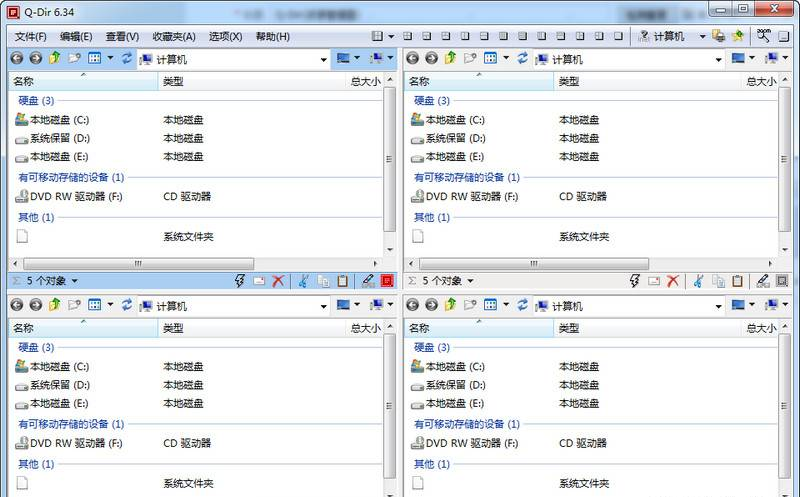Refresh the bottom-left pane
This screenshot has height=497, width=800.
pyautogui.click(x=127, y=305)
